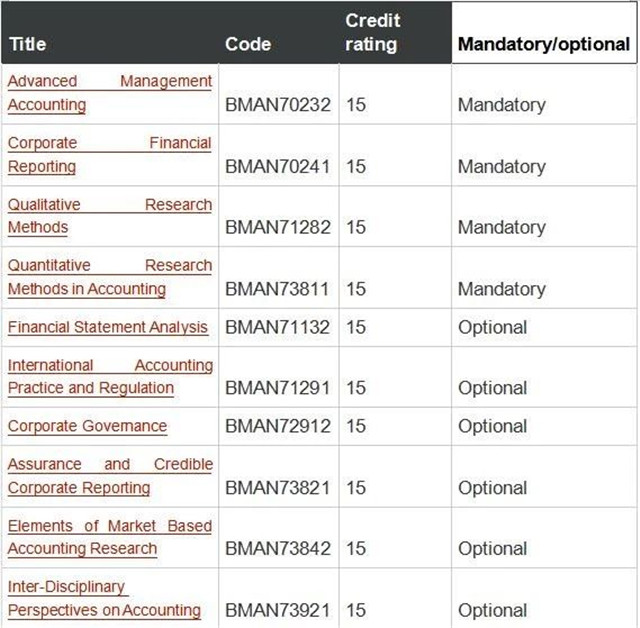This screenshot has width=640, height=628.
Task: Click the Mandatory/optional column header
Action: pyautogui.click(x=544, y=44)
